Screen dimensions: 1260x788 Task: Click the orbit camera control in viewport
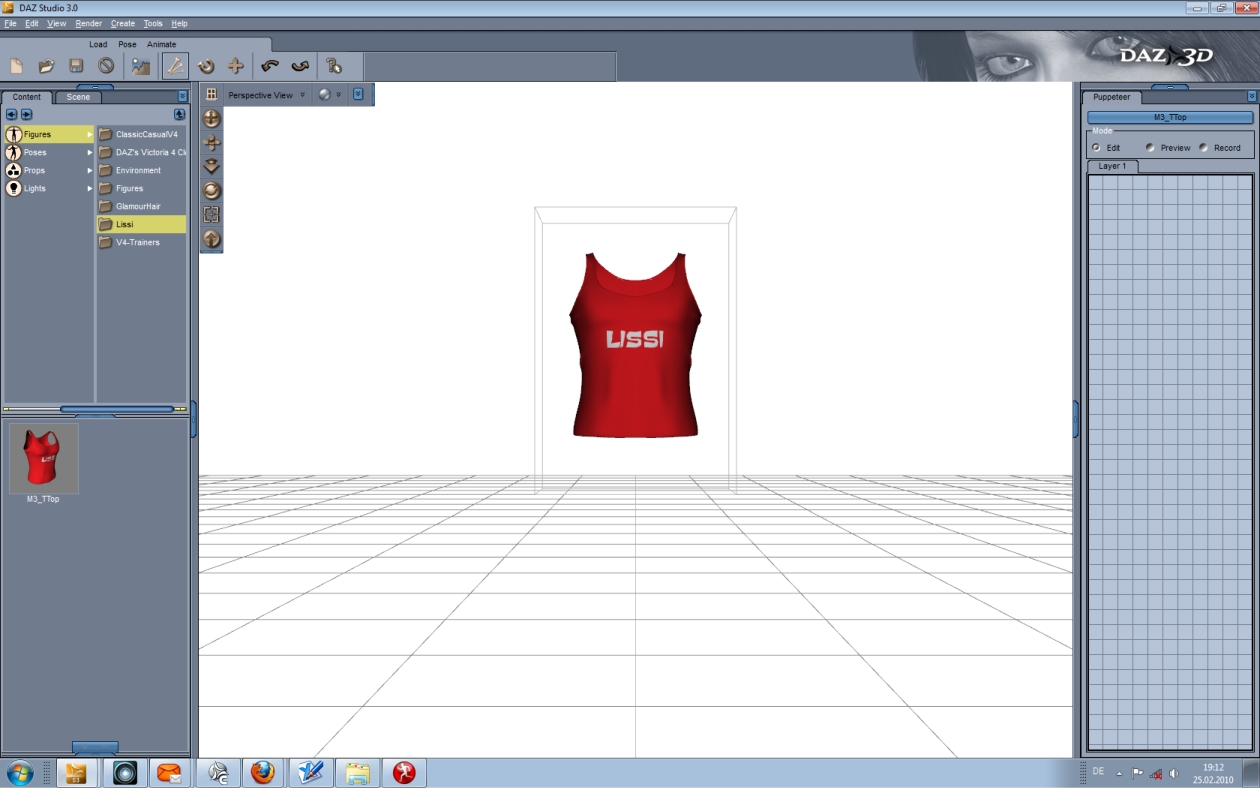212,118
